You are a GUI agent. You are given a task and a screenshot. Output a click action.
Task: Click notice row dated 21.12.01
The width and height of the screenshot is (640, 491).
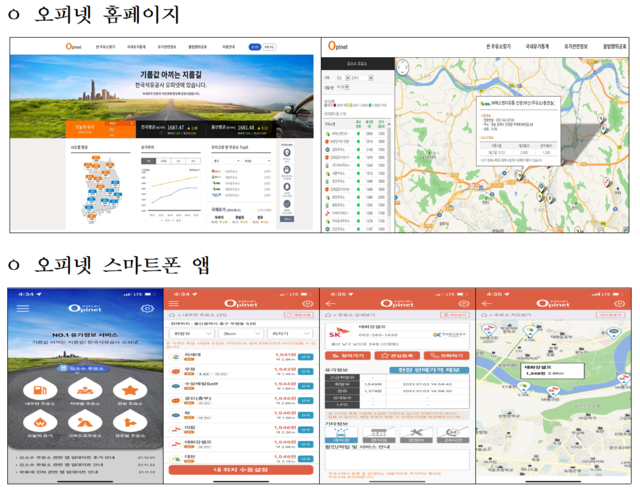(x=85, y=458)
